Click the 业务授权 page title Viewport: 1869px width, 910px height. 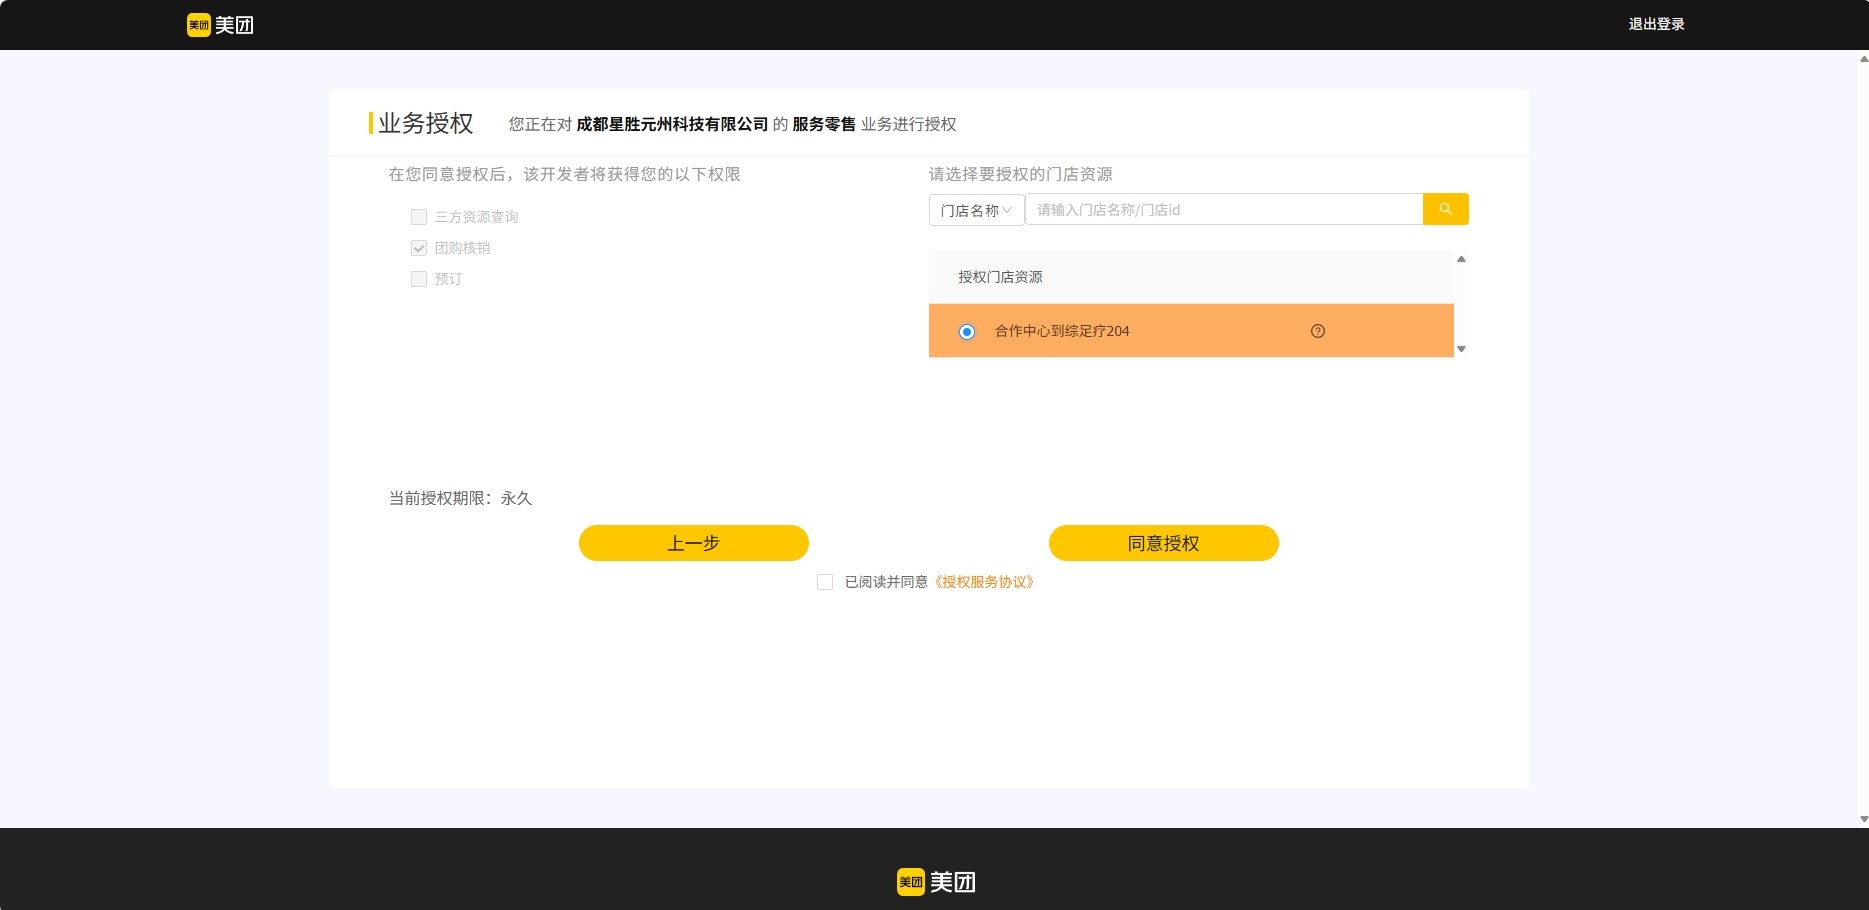point(426,123)
